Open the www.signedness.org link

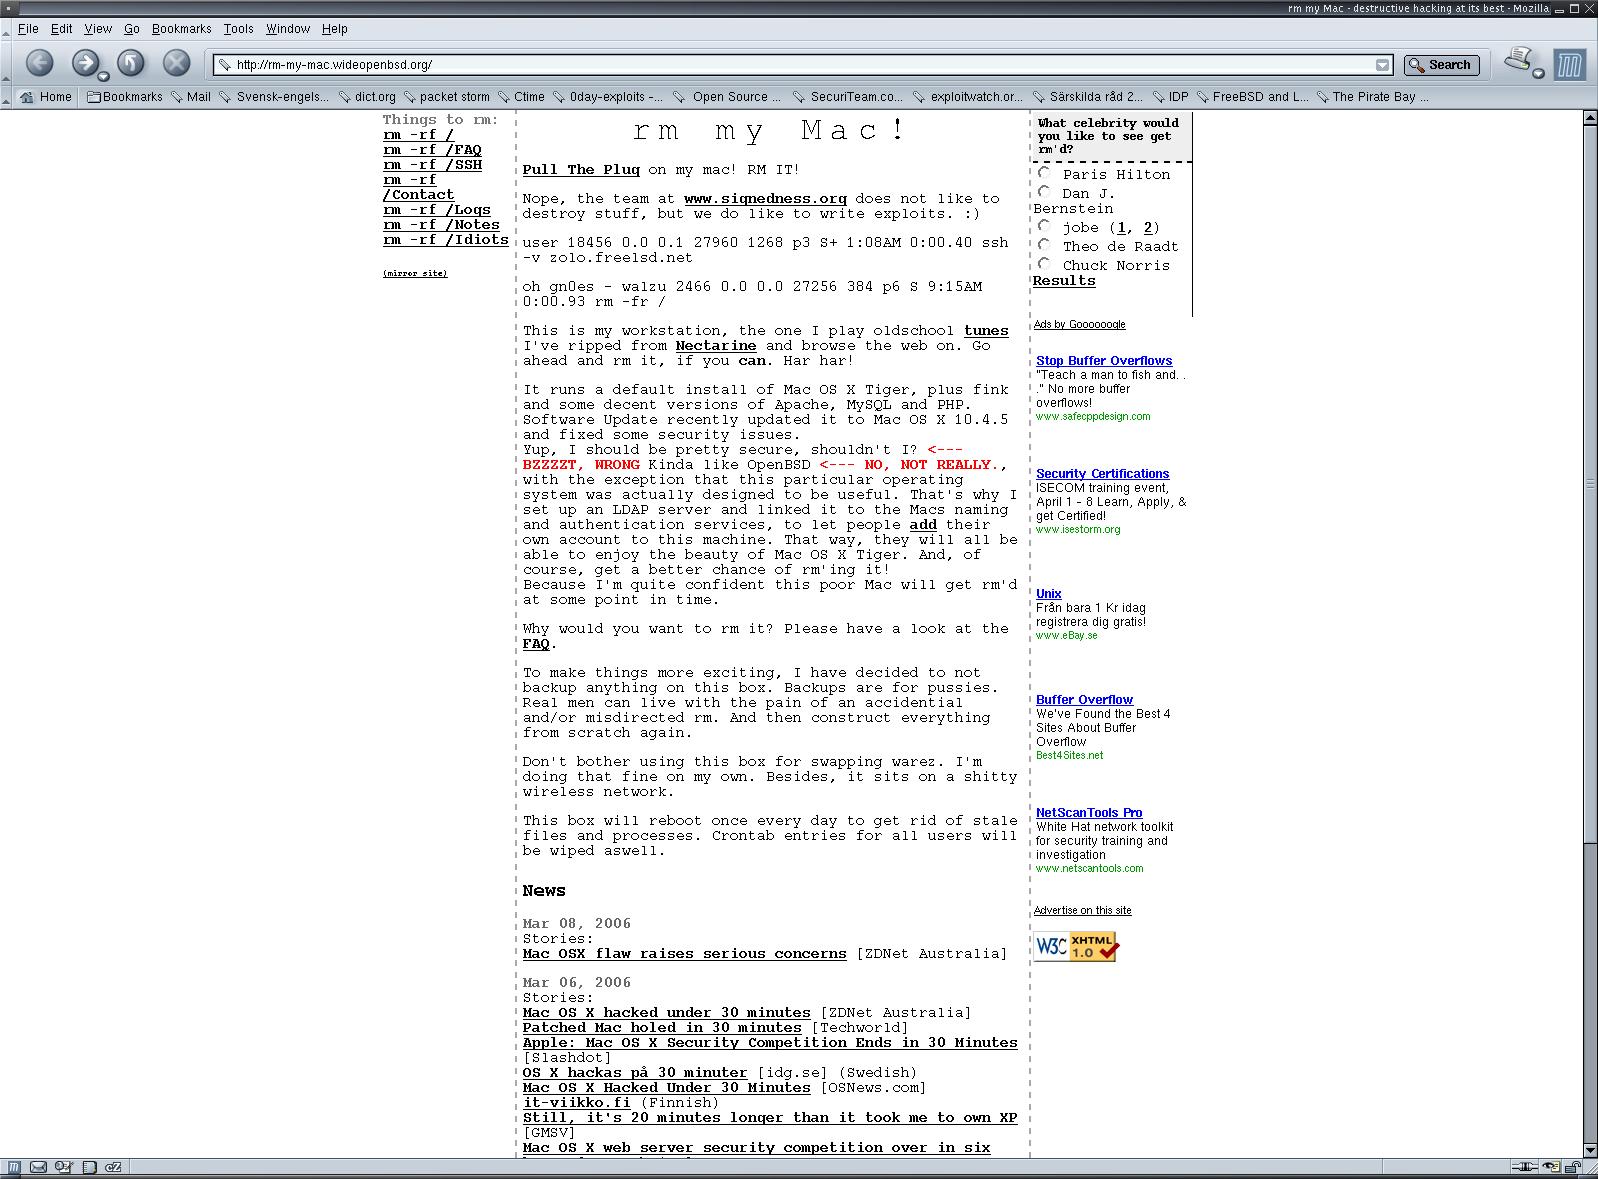(765, 199)
